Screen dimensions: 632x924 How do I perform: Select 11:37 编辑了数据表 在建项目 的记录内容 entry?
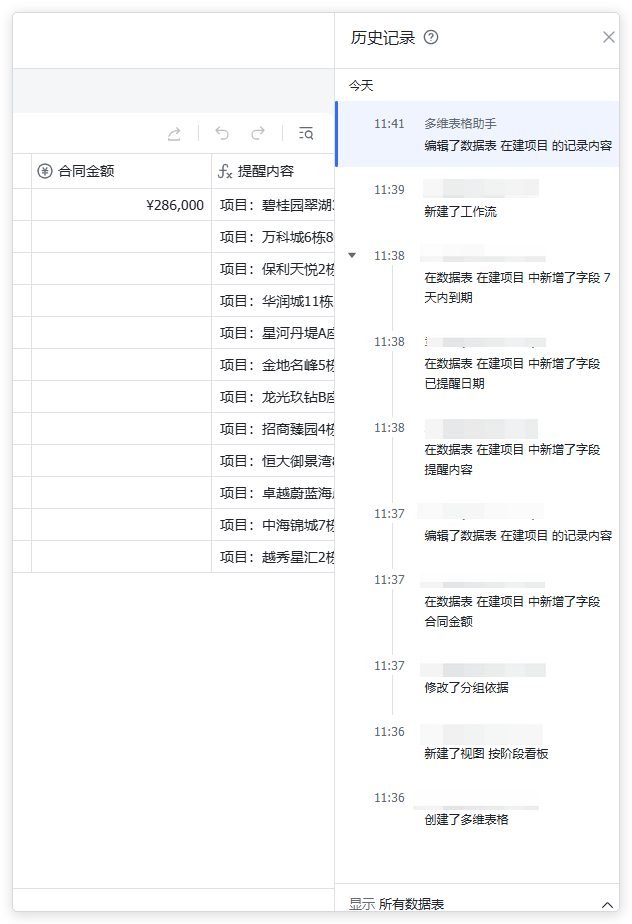click(478, 525)
